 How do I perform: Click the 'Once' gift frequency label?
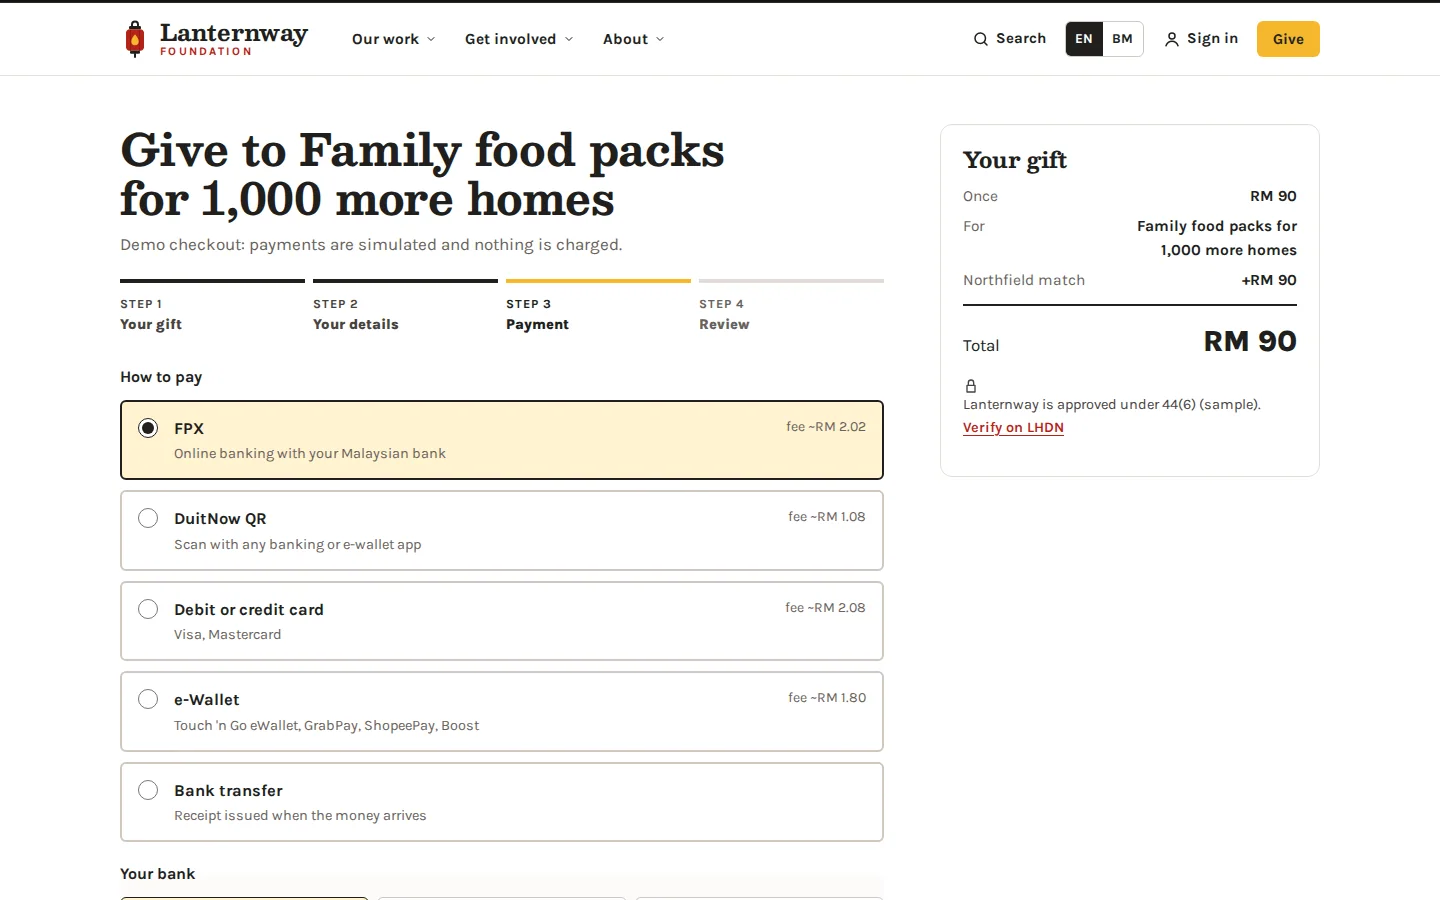click(980, 196)
